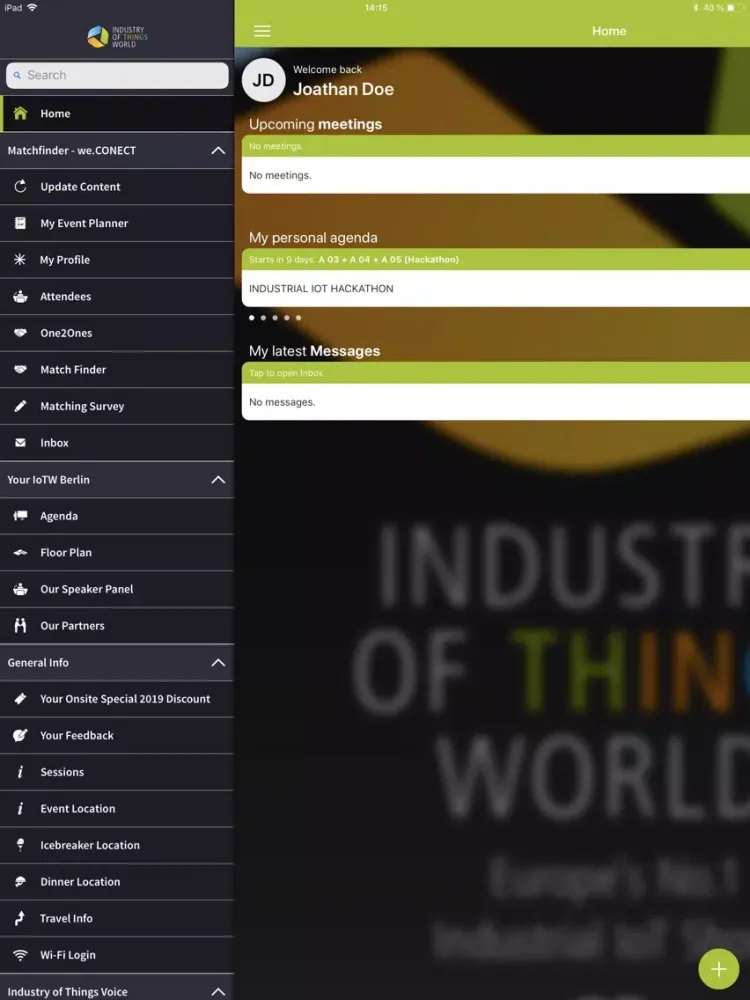
Task: Open the Home menu item
Action: pyautogui.click(x=117, y=114)
